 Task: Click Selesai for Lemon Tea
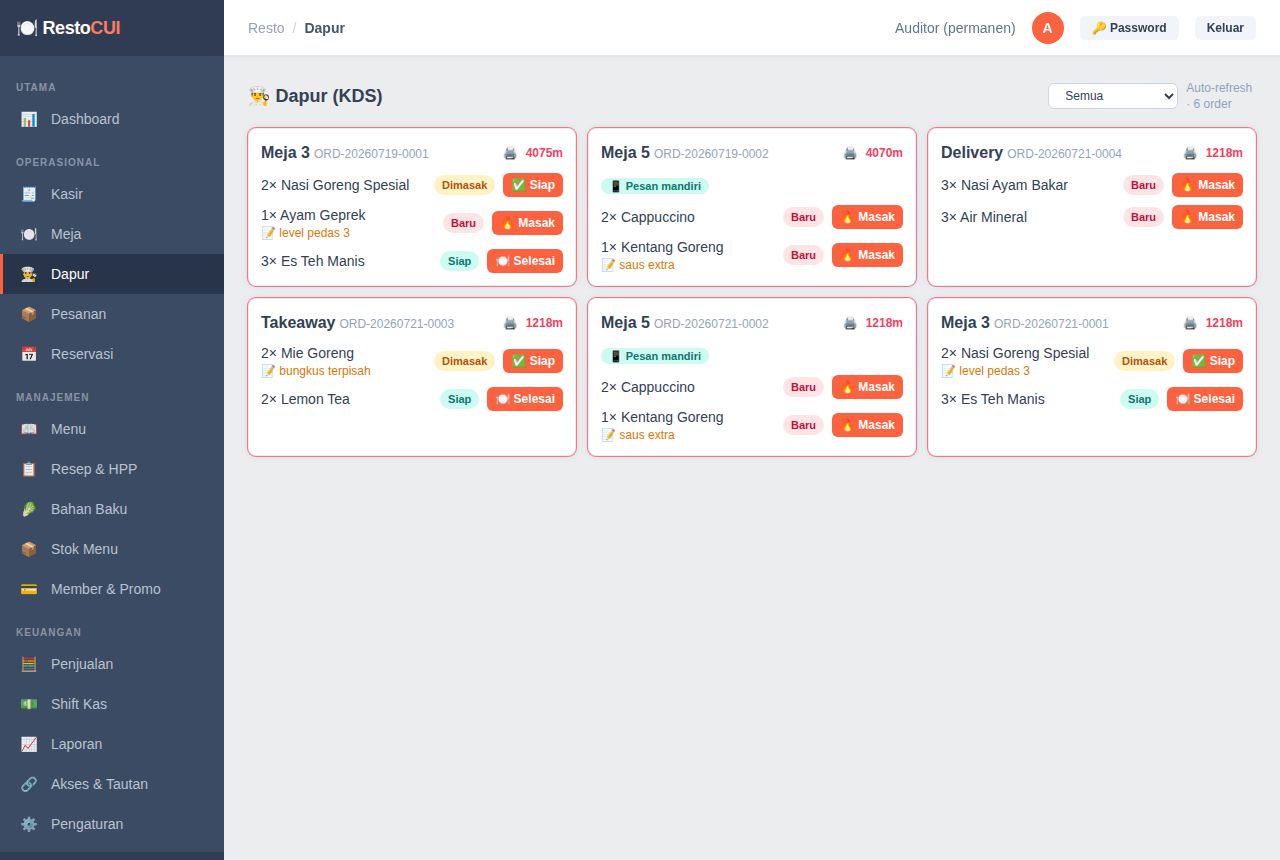click(525, 399)
